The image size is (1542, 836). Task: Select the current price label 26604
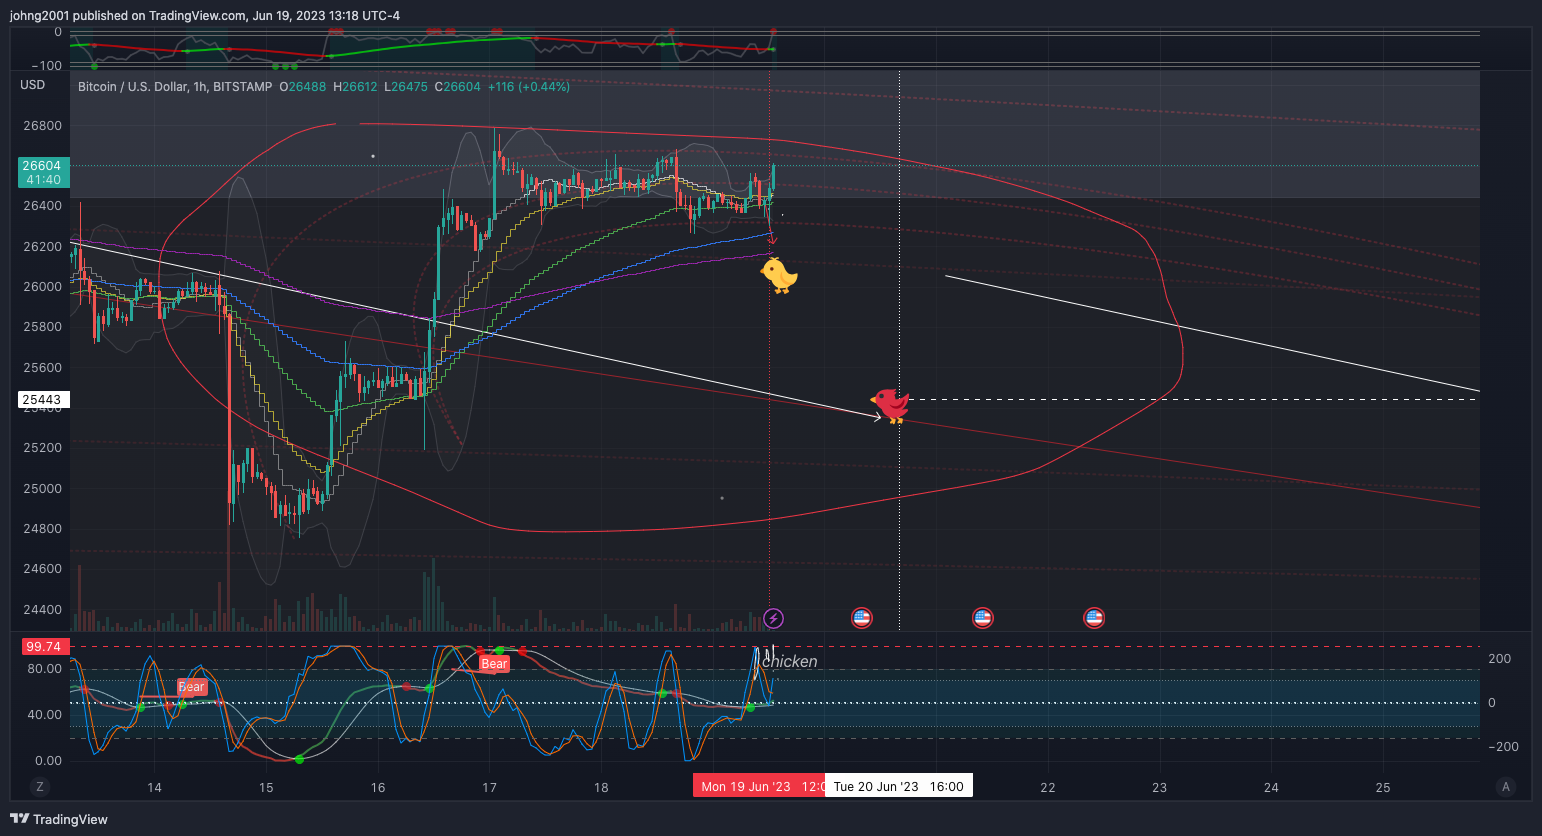[x=42, y=166]
